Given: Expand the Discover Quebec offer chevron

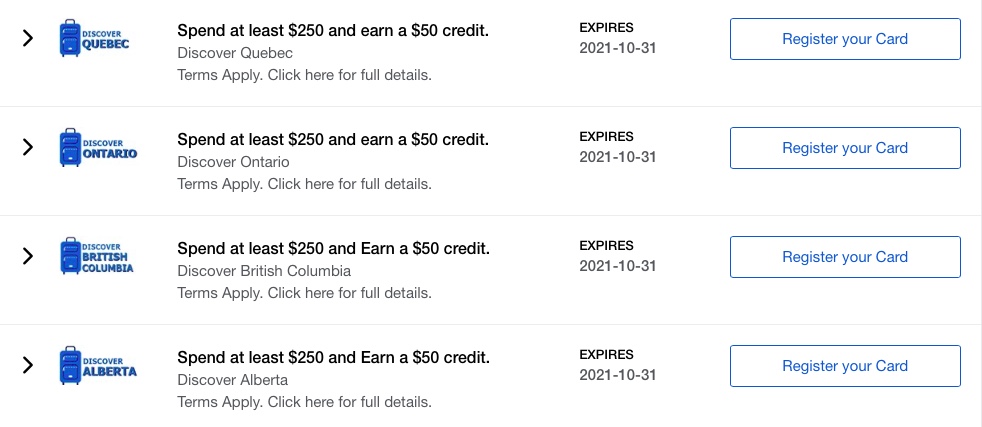Looking at the screenshot, I should (x=28, y=39).
